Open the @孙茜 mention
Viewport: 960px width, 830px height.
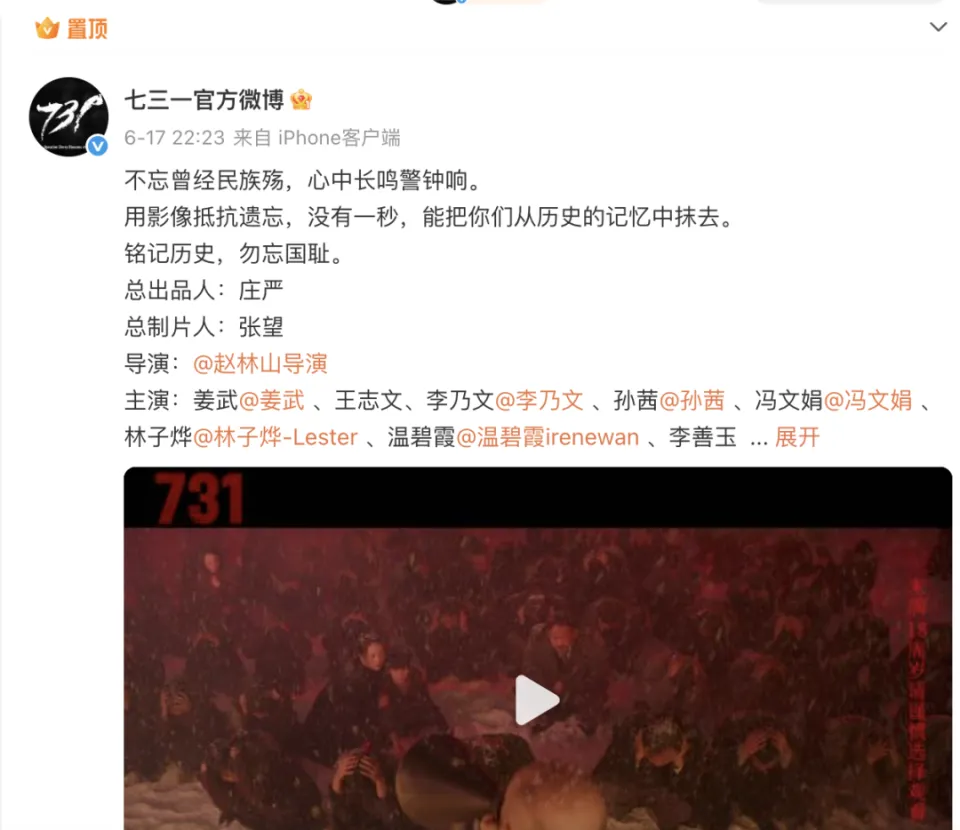tap(692, 400)
